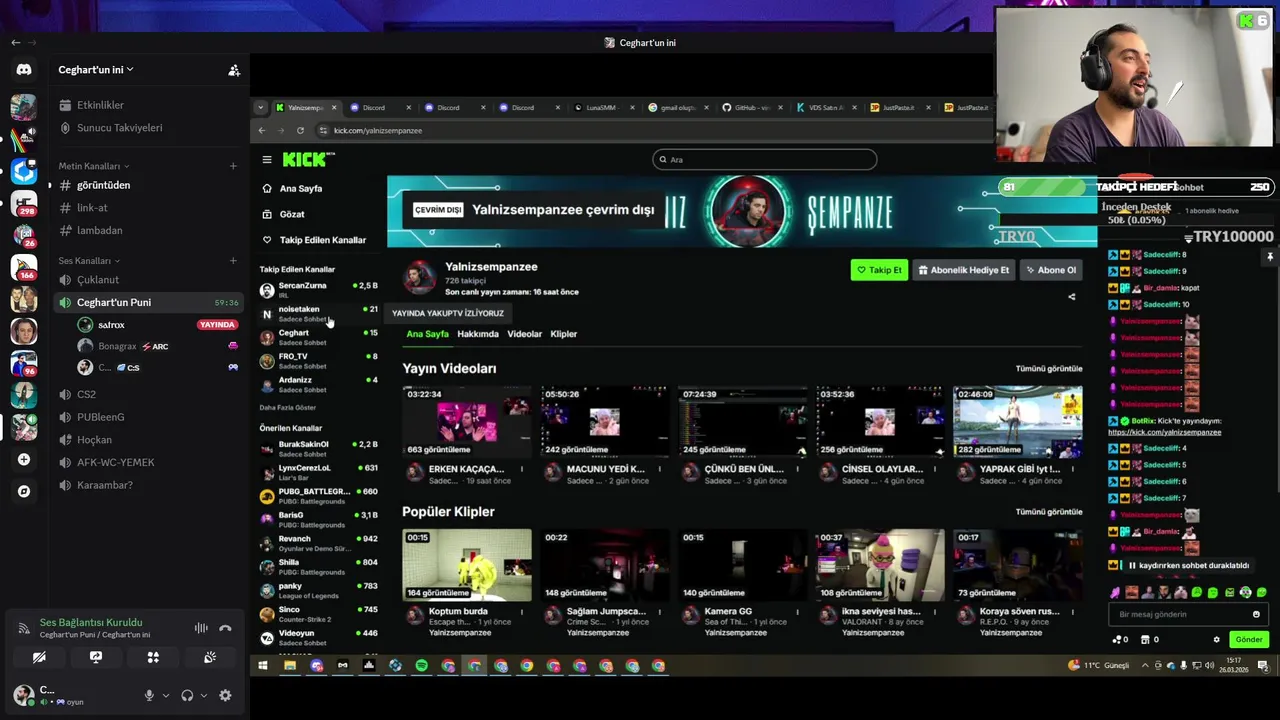Image resolution: width=1280 pixels, height=720 pixels.
Task: Deafen using the headphones icon
Action: click(187, 695)
